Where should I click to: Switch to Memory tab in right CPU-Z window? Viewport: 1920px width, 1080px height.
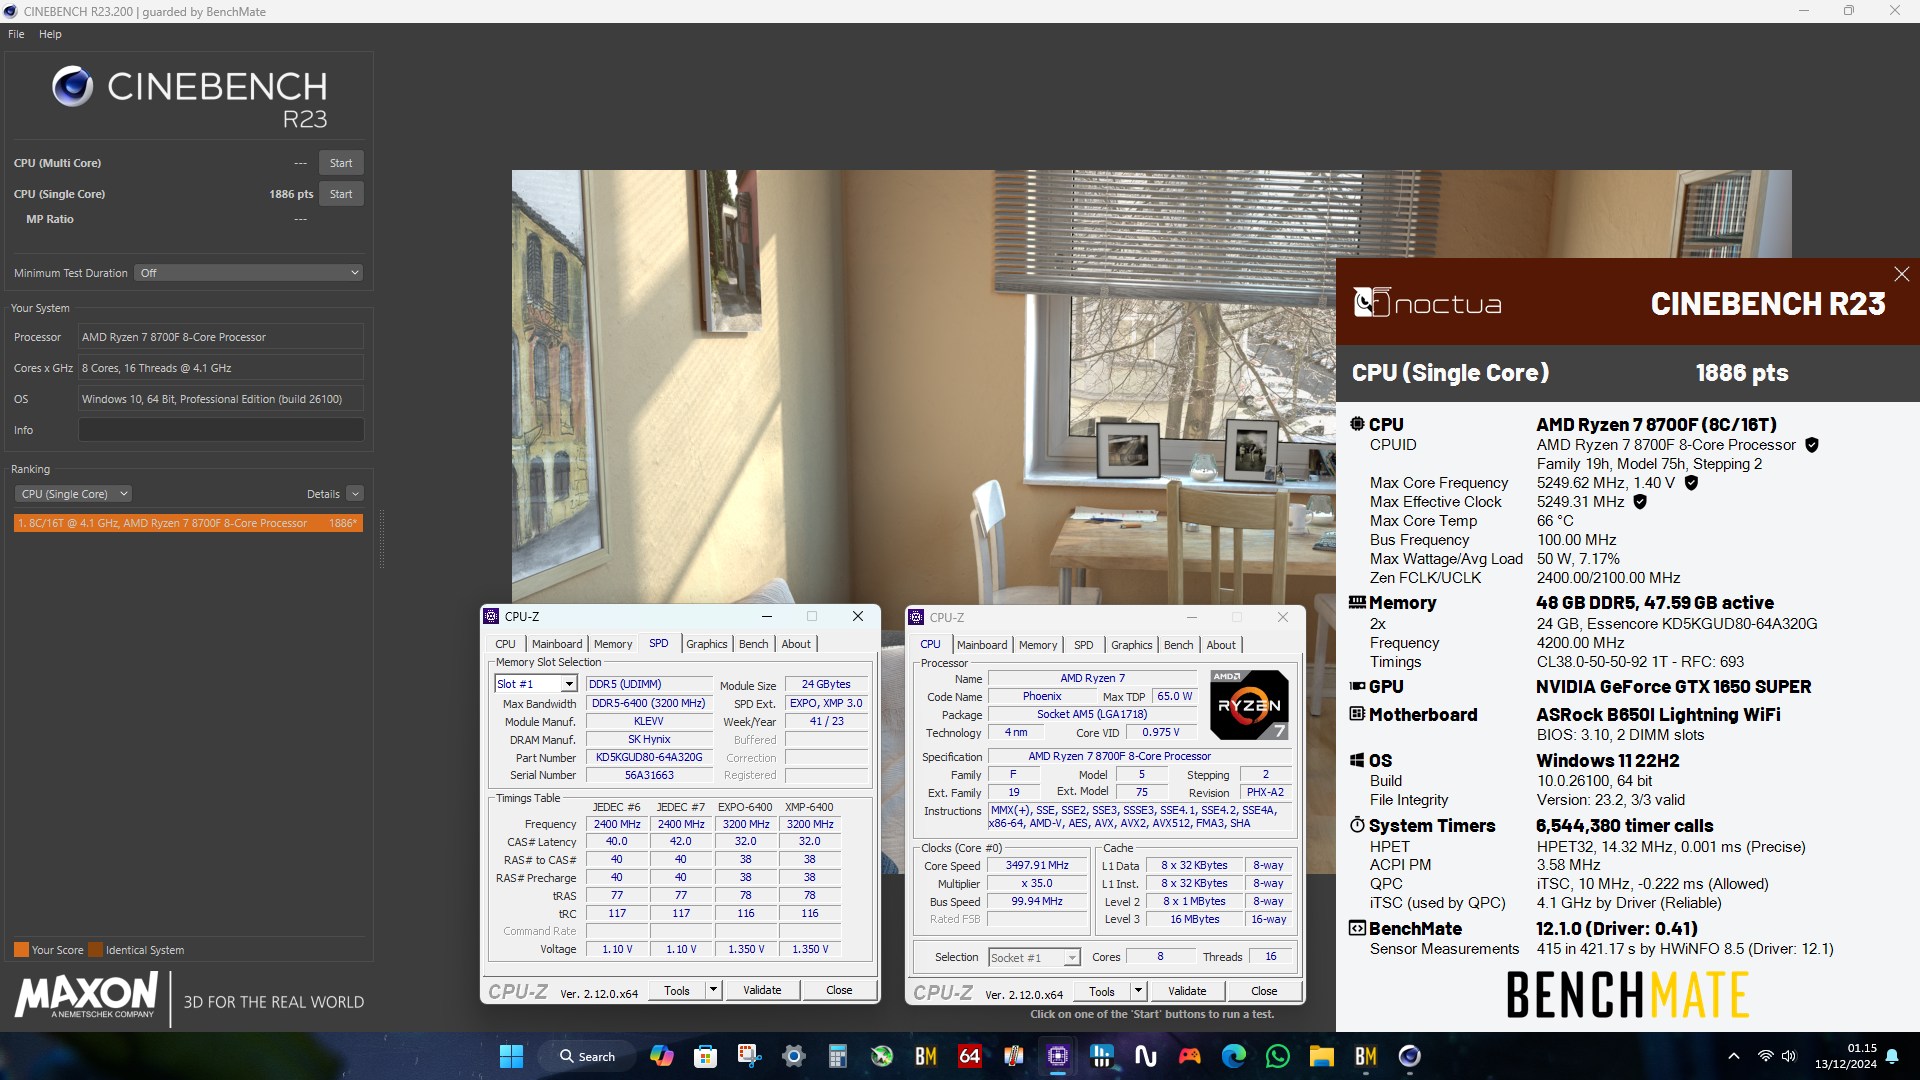point(1037,645)
